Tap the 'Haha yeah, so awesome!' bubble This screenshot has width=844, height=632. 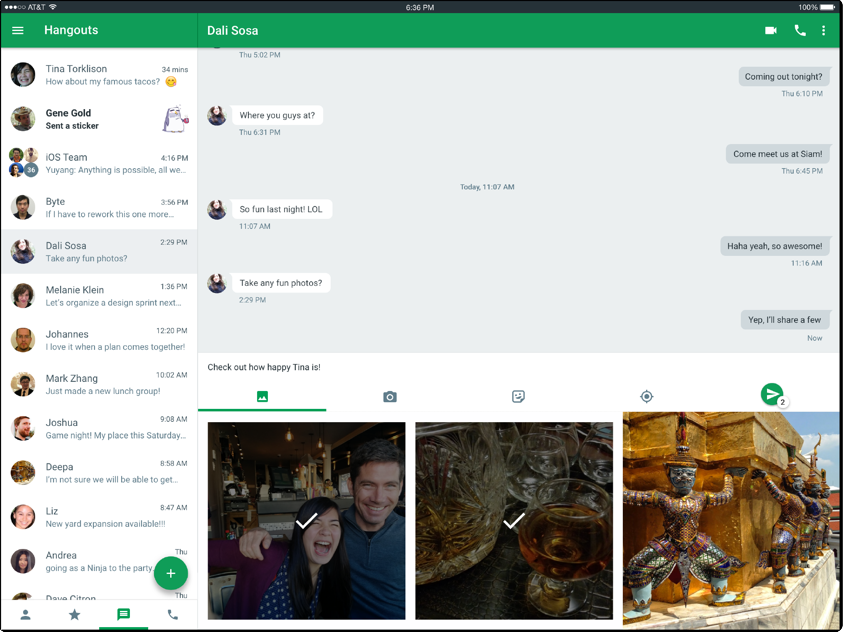click(x=775, y=246)
